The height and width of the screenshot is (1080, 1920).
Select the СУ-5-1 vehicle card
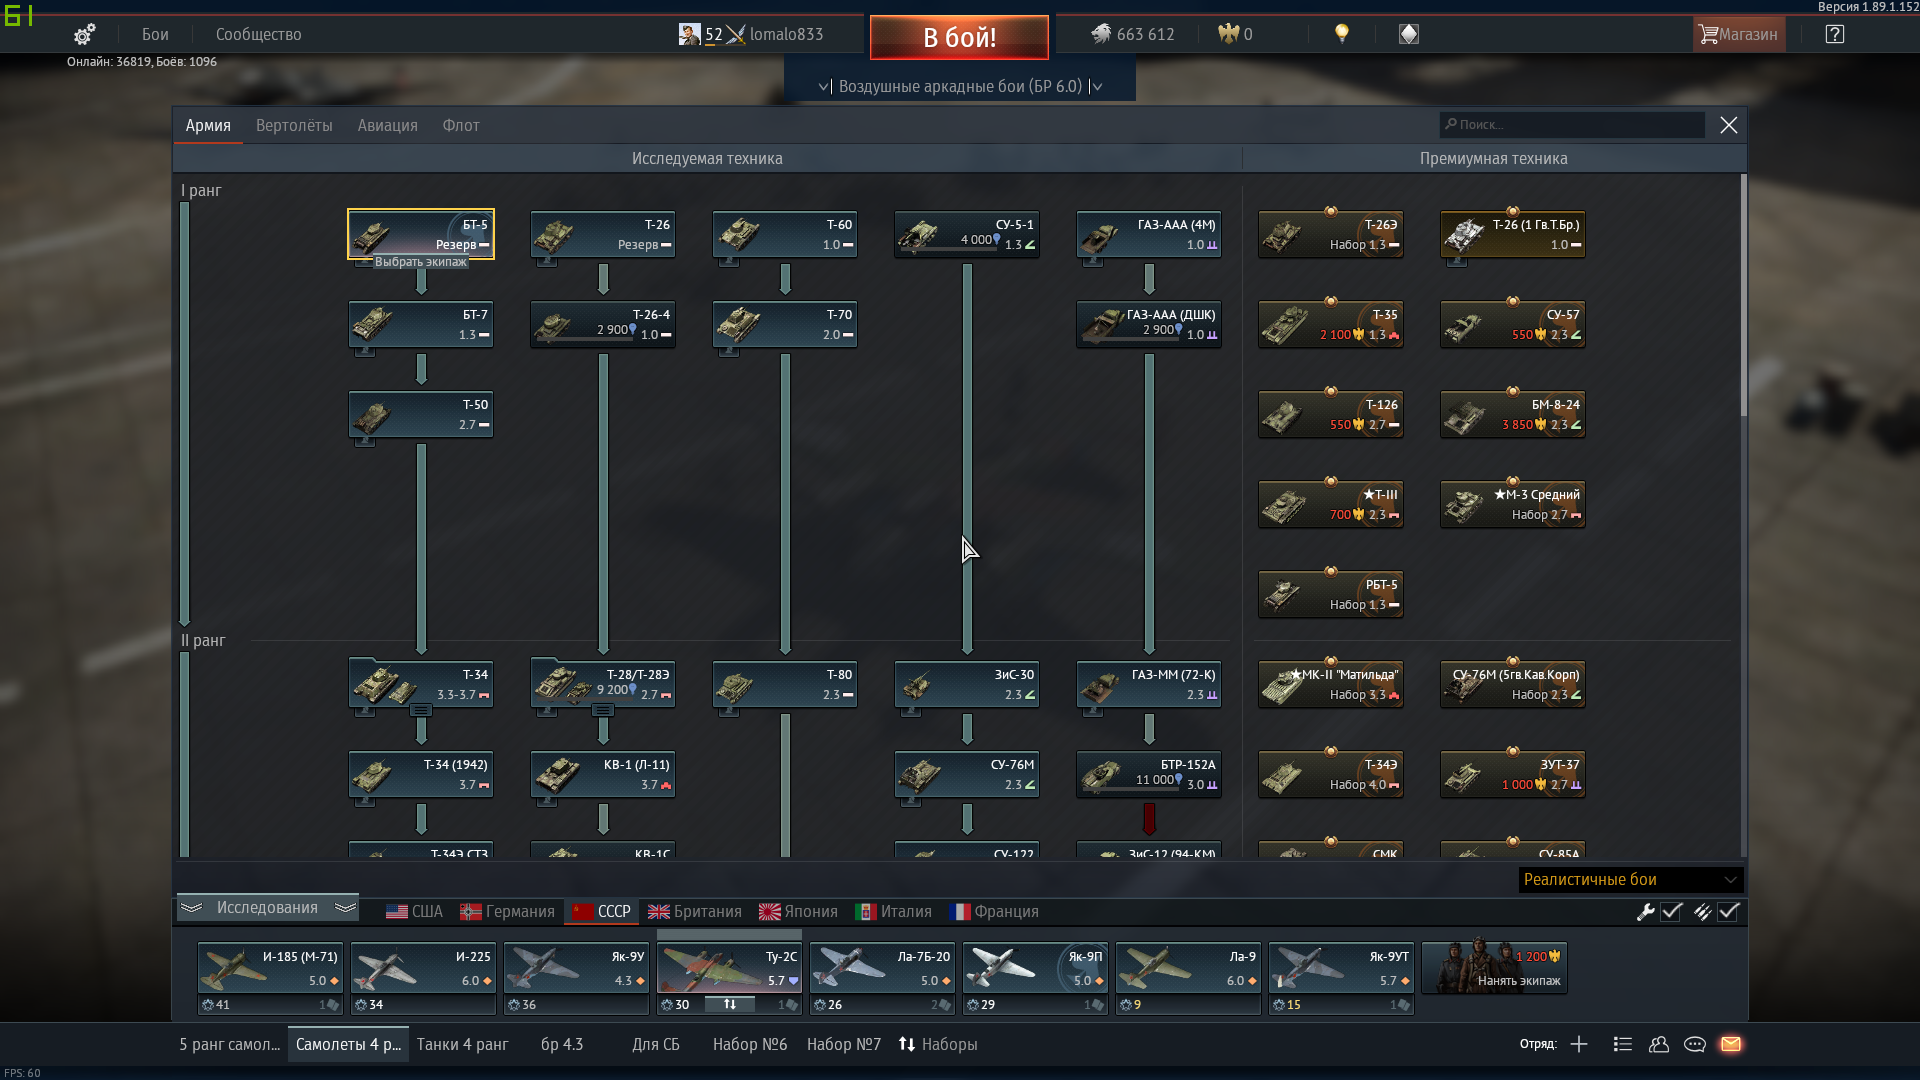click(x=967, y=234)
